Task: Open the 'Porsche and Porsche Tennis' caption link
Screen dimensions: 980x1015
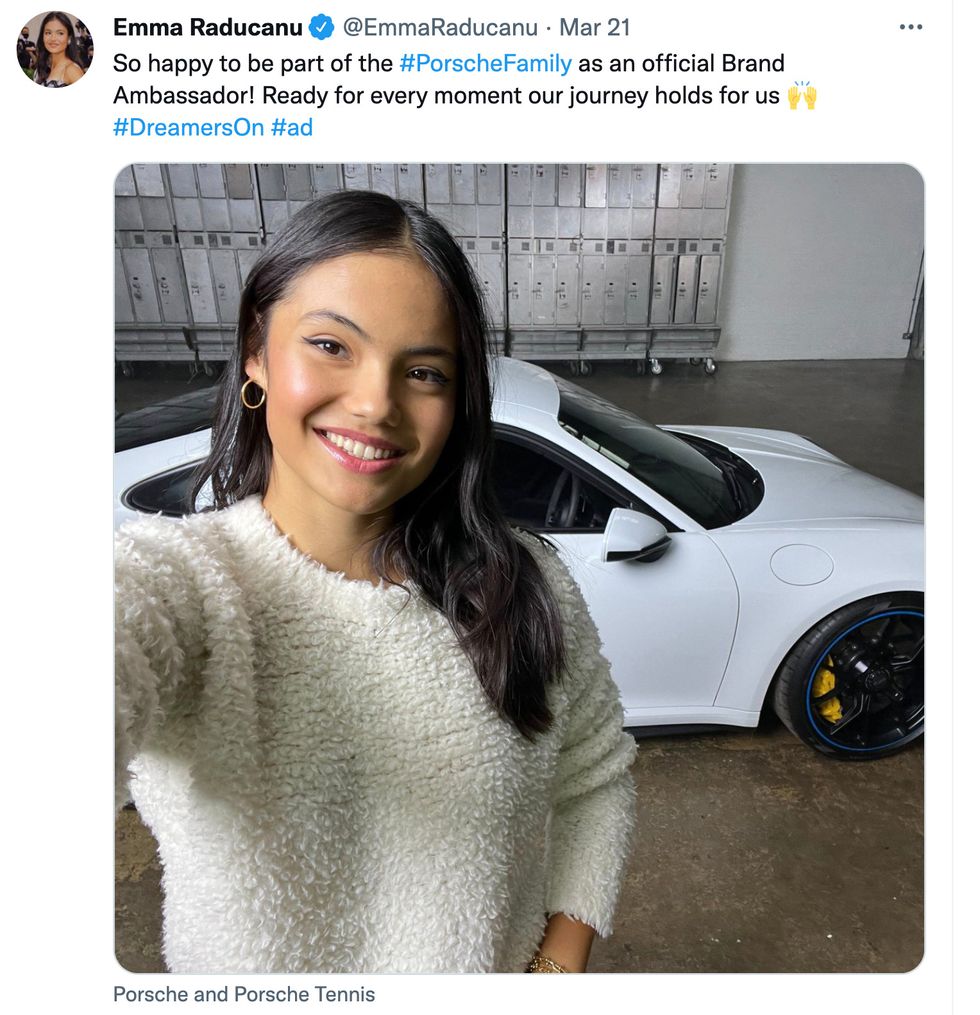Action: [244, 995]
